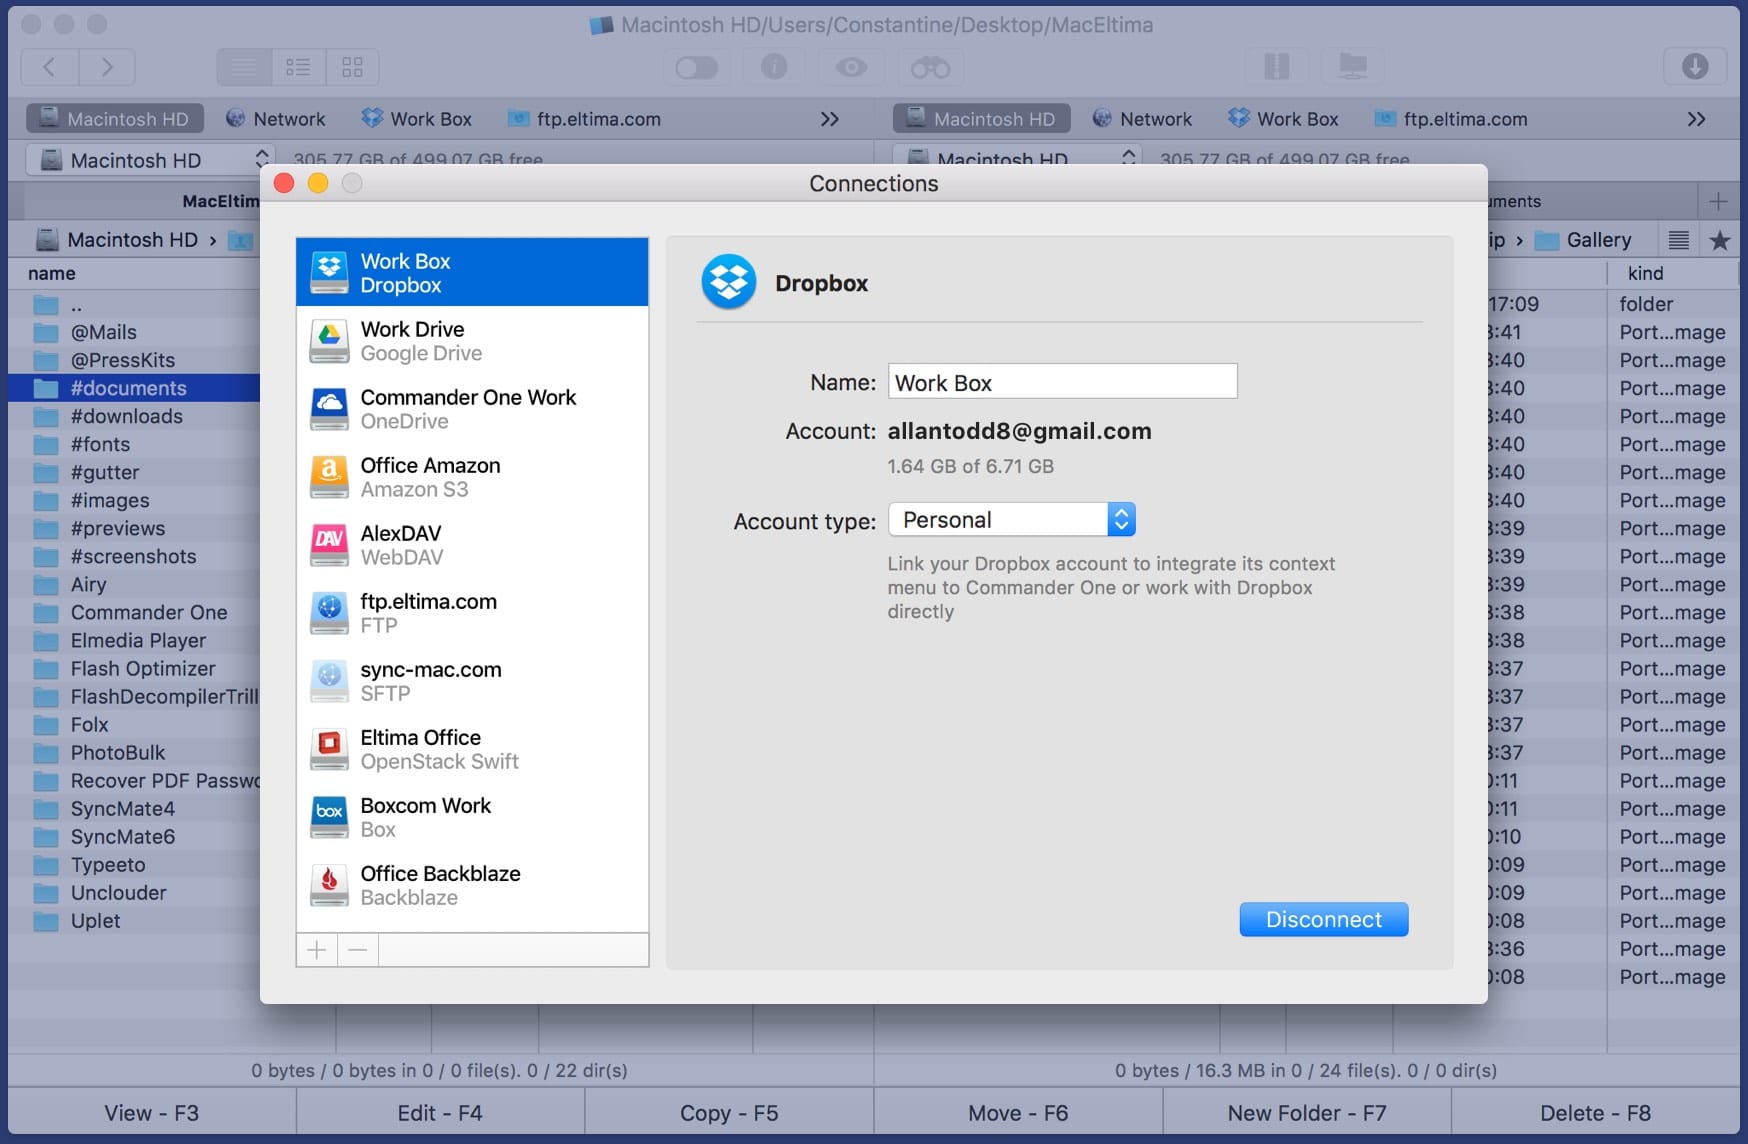
Task: Select the Boxcom Work Box connection
Action: (x=472, y=817)
